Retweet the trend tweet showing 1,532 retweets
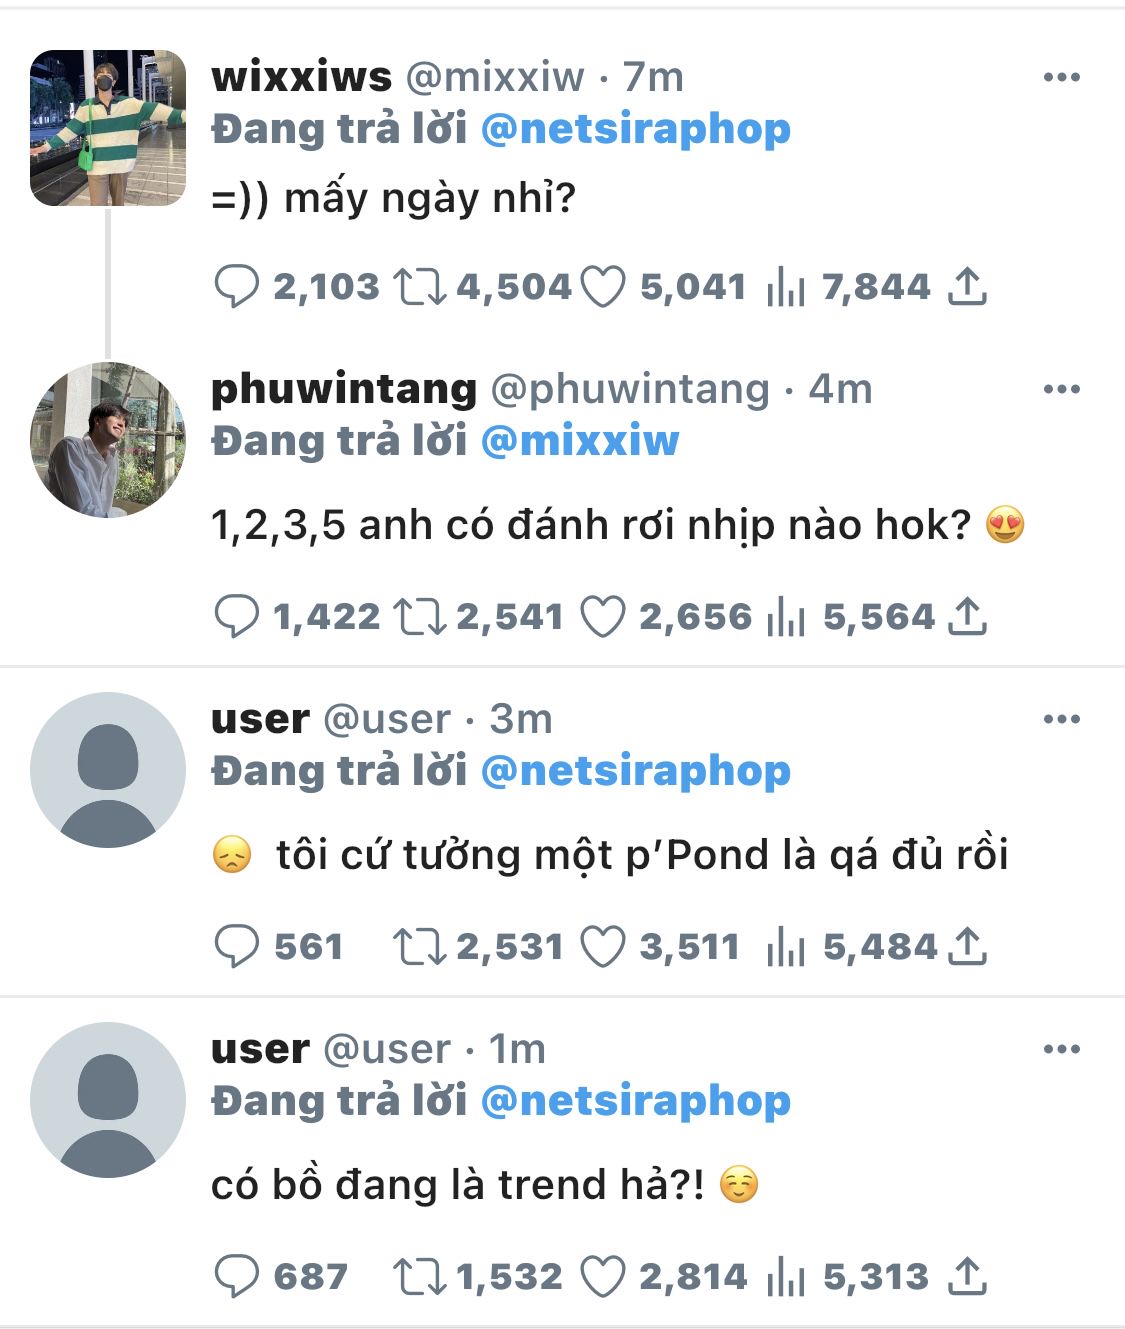The height and width of the screenshot is (1329, 1125). (419, 1277)
